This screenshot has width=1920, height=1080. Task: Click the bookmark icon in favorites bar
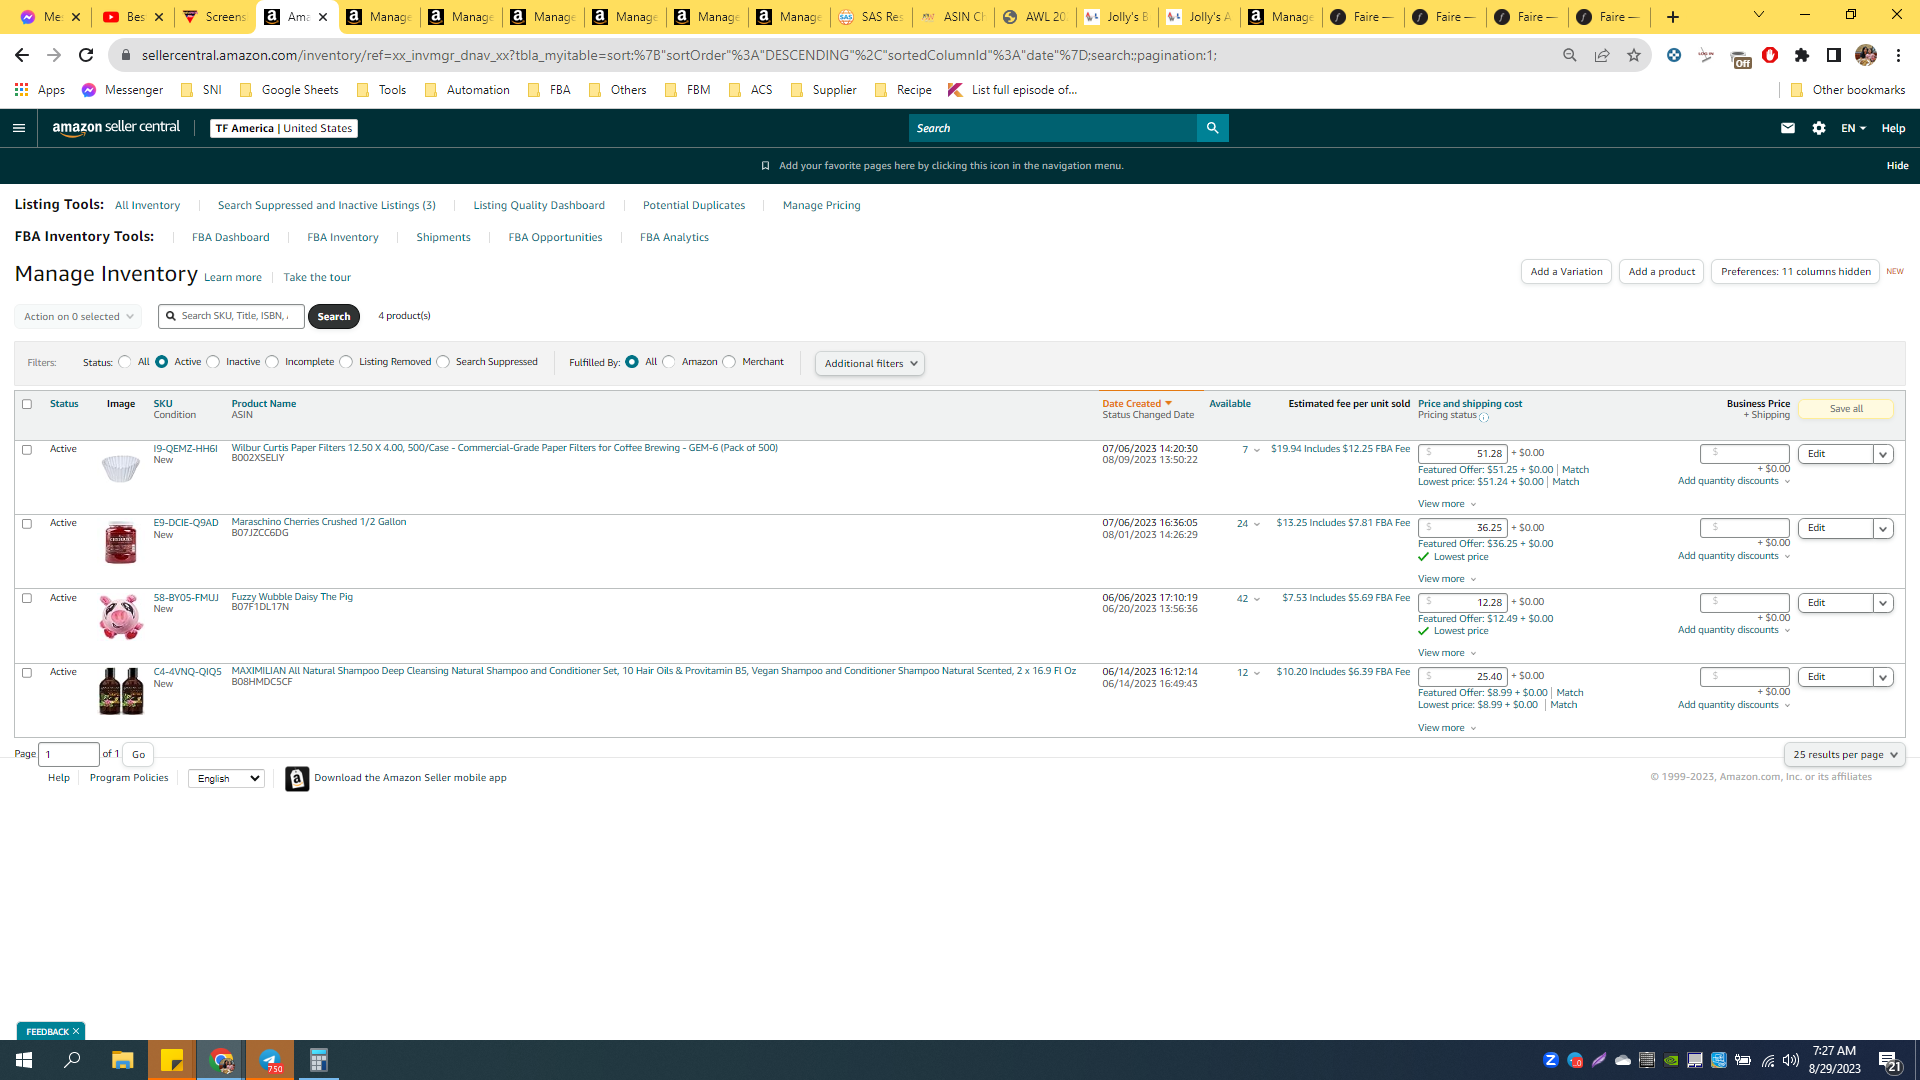pos(765,166)
